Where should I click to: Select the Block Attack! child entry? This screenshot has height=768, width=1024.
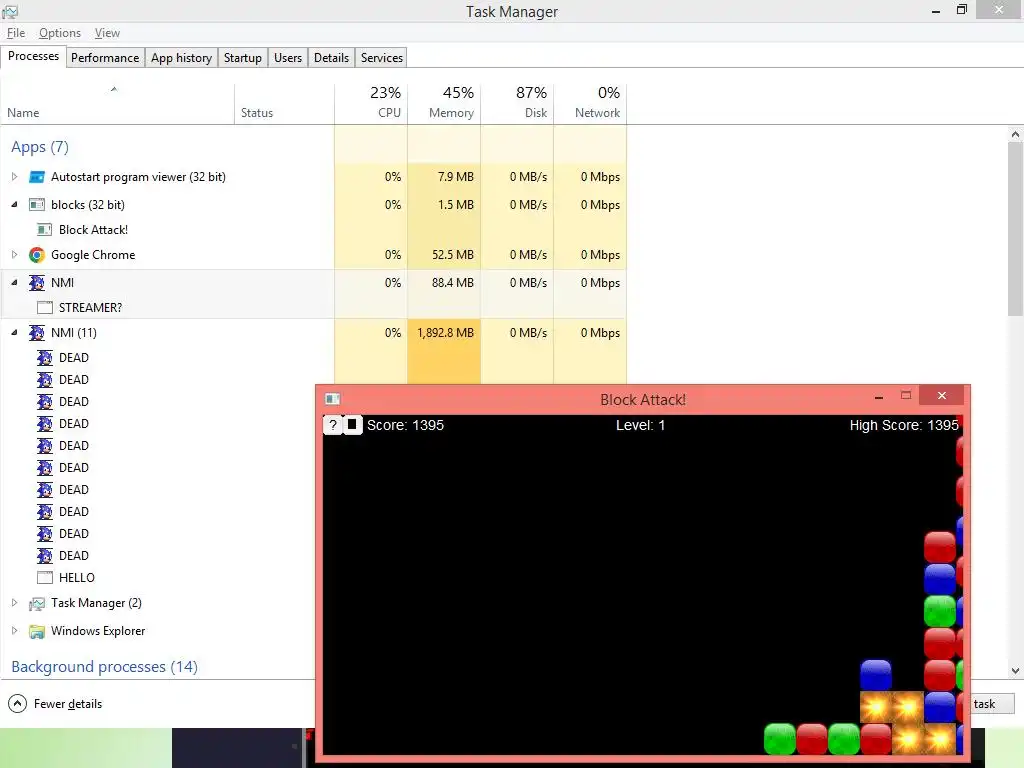(93, 230)
